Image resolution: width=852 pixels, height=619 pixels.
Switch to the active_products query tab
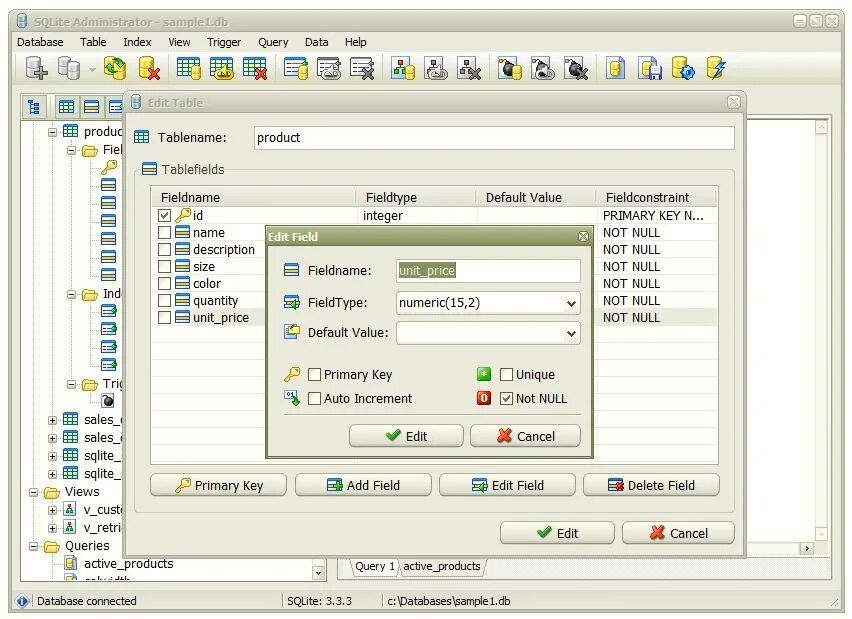pyautogui.click(x=441, y=566)
